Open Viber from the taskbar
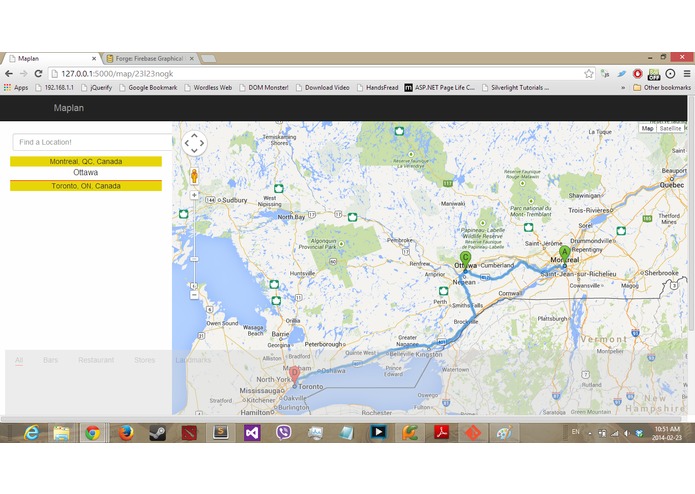The height and width of the screenshot is (494, 695). click(284, 432)
